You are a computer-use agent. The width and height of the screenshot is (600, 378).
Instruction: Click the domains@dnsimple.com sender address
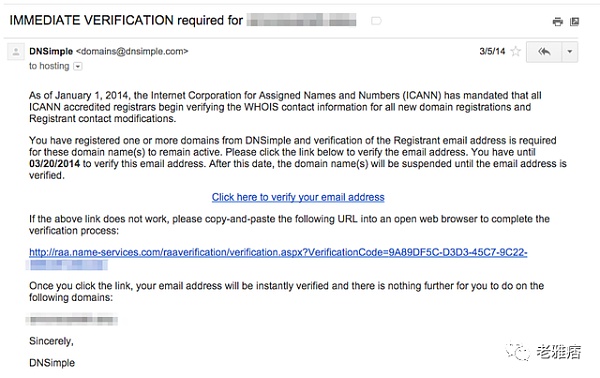(132, 51)
